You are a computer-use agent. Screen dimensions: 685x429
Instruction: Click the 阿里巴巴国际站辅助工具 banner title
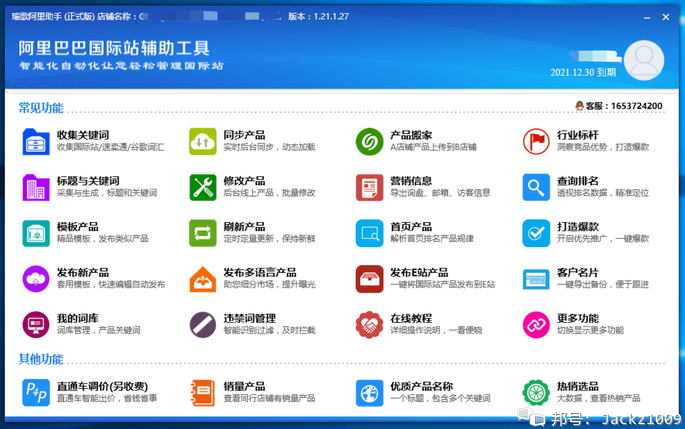[x=114, y=48]
